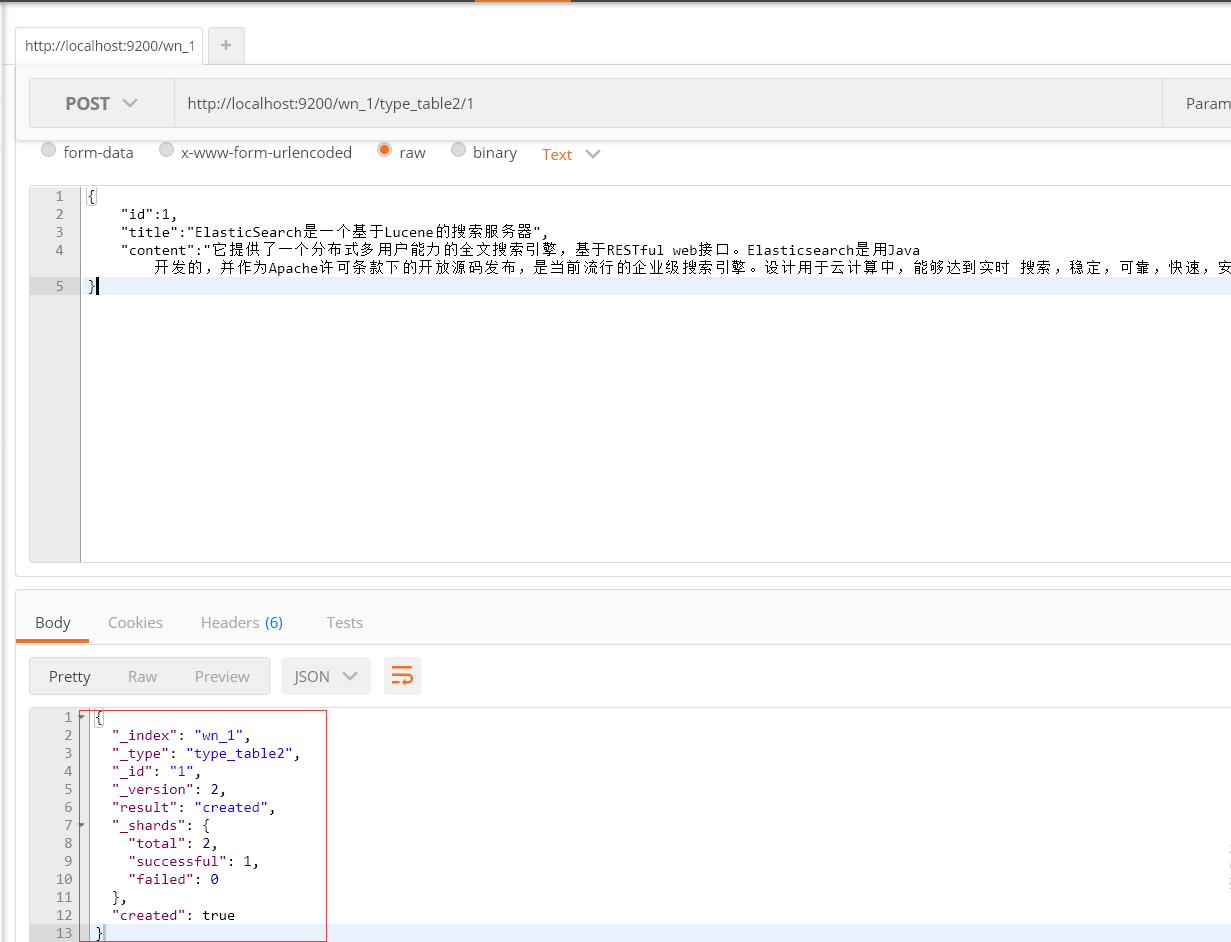Screen dimensions: 1231x942
Task: Select the localhost:9200/wn_1 request tab
Action: tap(109, 46)
